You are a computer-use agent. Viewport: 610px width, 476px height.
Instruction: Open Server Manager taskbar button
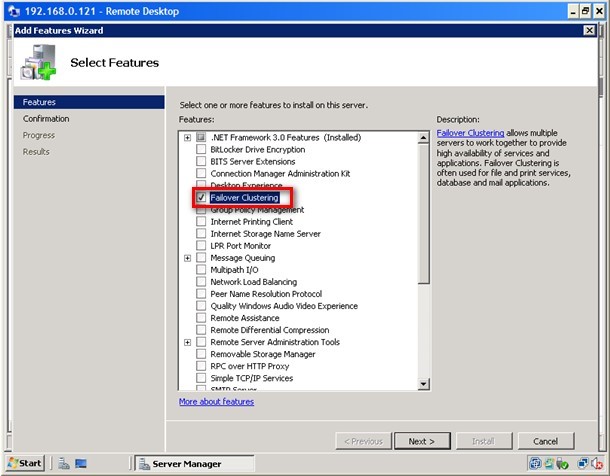click(195, 464)
